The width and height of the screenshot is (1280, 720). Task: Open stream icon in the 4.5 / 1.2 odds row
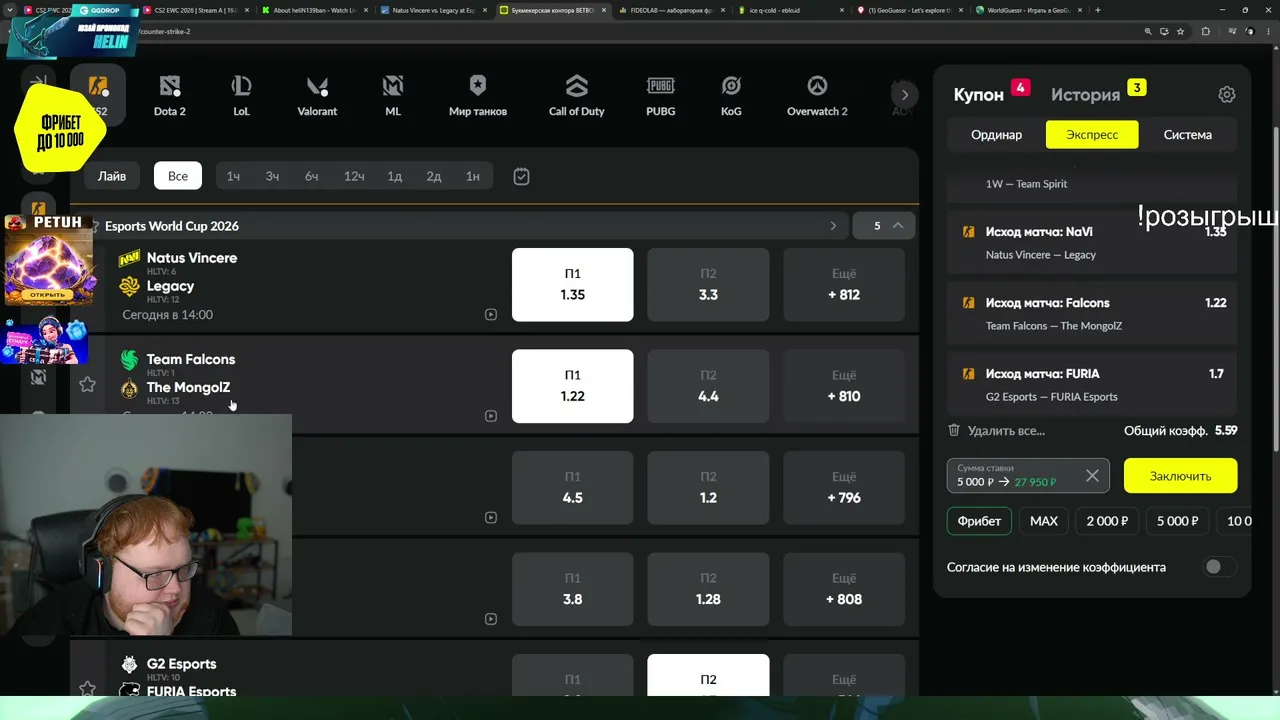click(x=490, y=518)
